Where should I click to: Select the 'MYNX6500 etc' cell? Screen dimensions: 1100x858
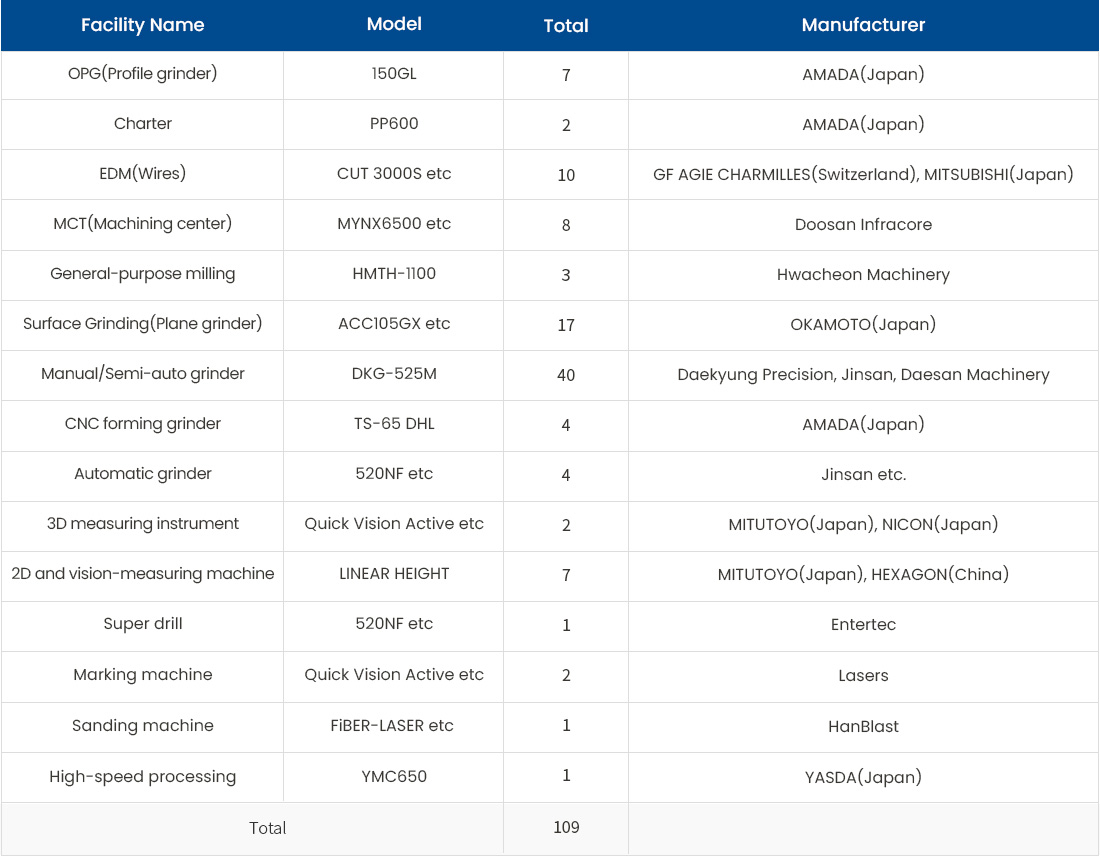[x=394, y=224]
